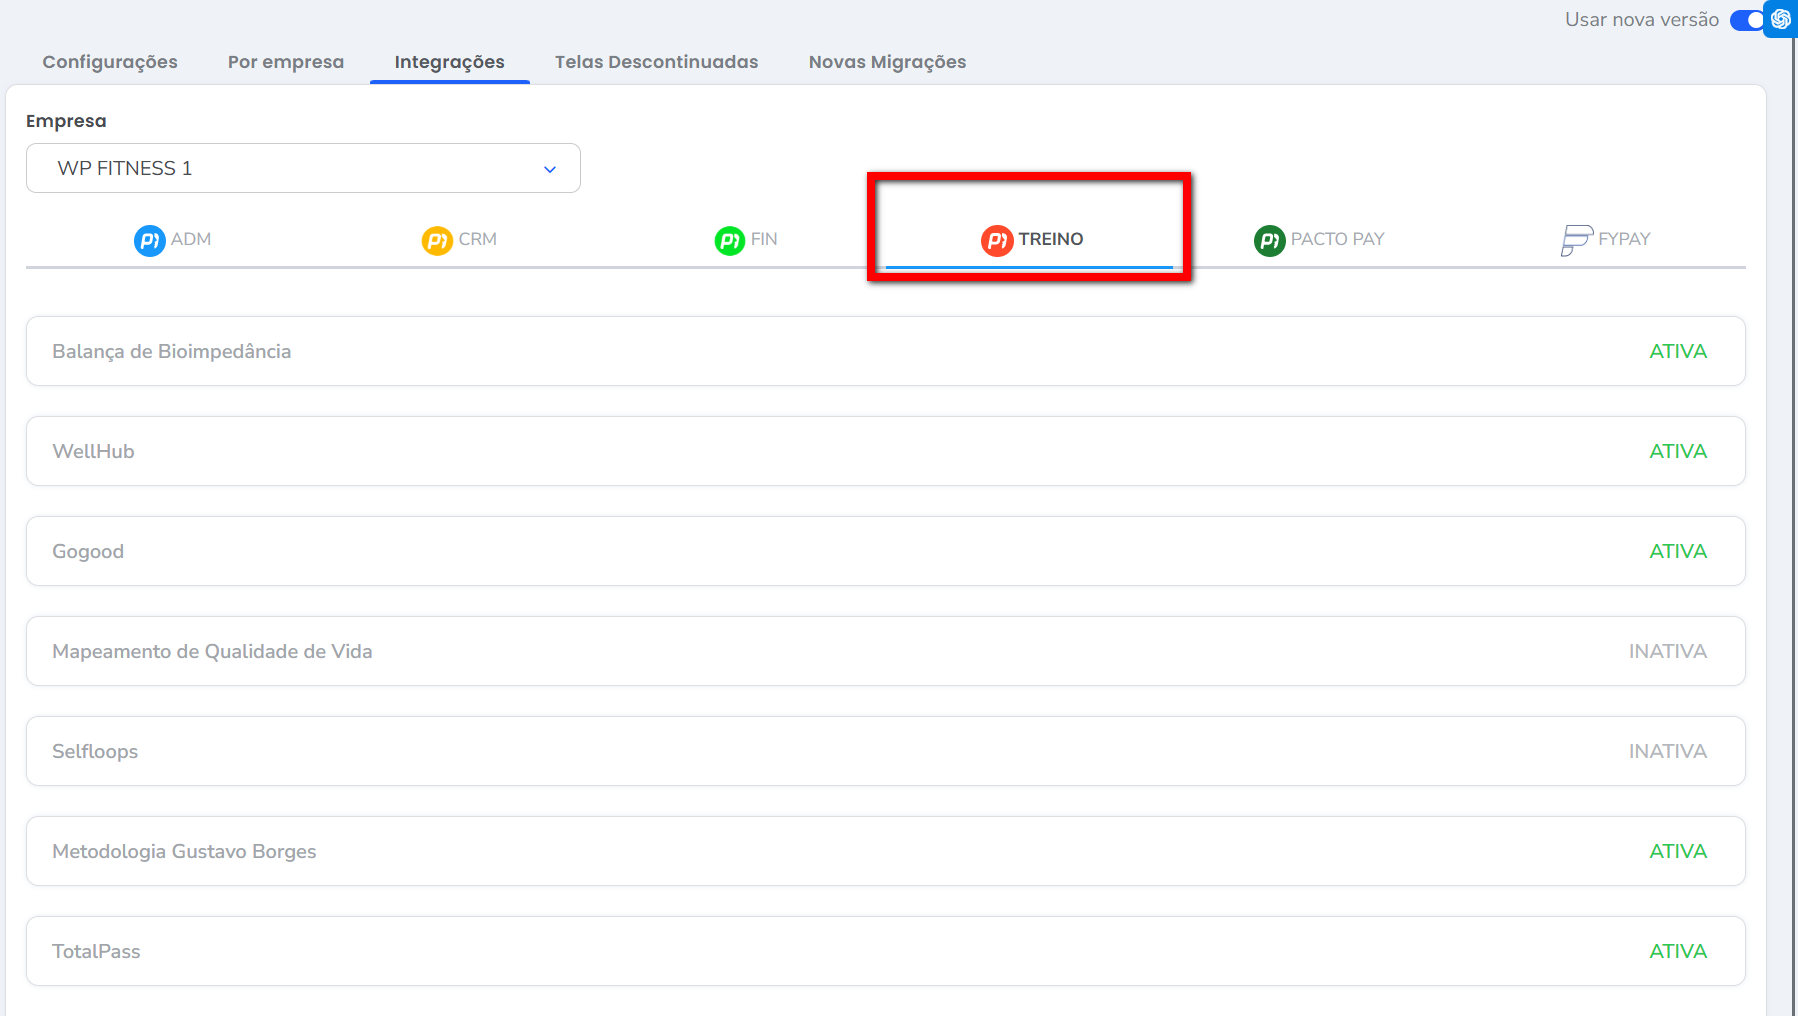Screen dimensions: 1798x1016
Task: Switch to the Por empresa tab
Action: coord(286,62)
